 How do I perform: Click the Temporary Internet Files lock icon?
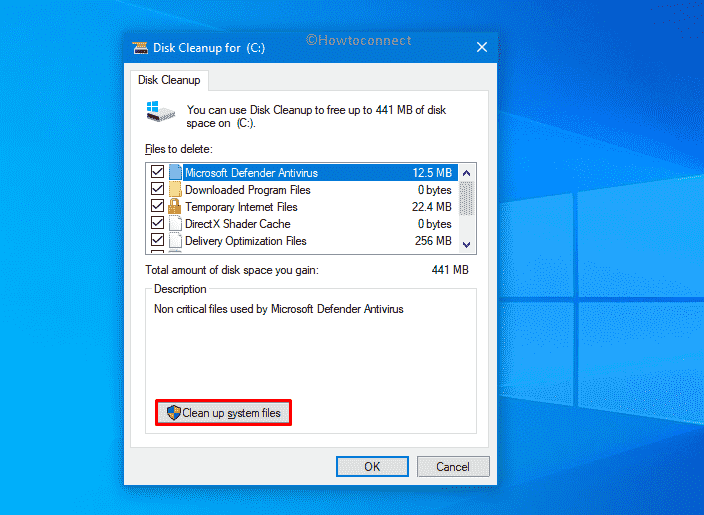click(175, 207)
